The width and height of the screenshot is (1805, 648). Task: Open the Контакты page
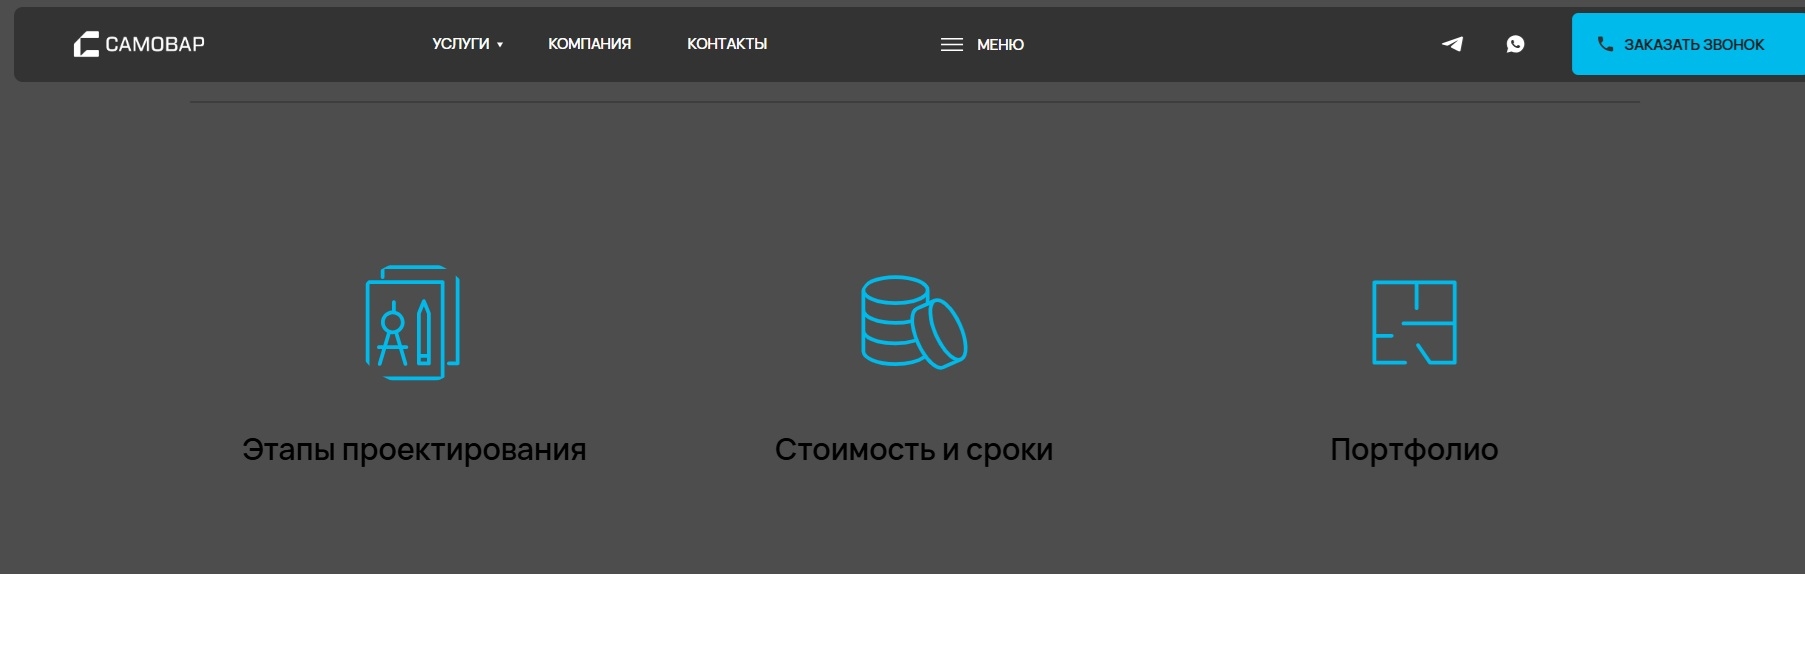(727, 44)
